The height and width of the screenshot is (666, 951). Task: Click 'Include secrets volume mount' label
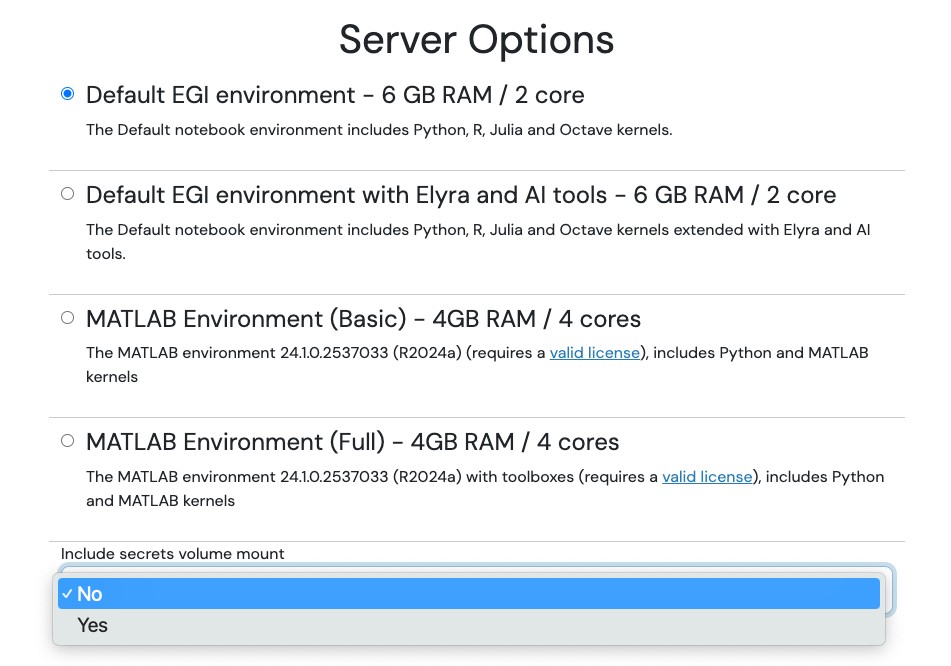(172, 554)
